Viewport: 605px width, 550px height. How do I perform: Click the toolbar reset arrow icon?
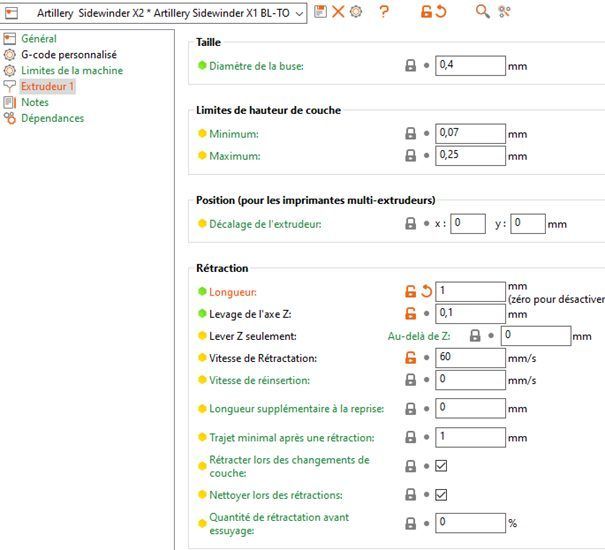[x=441, y=12]
